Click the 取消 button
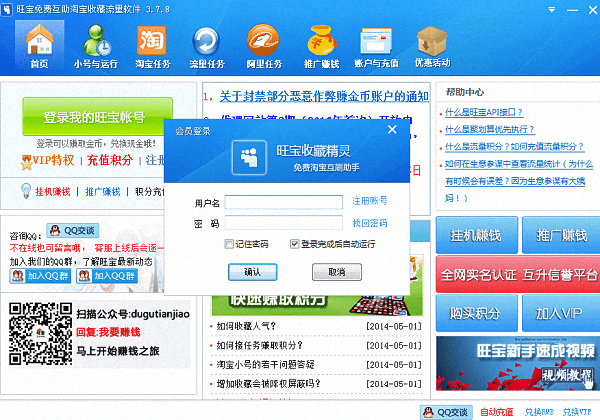600x420 pixels. [x=337, y=272]
